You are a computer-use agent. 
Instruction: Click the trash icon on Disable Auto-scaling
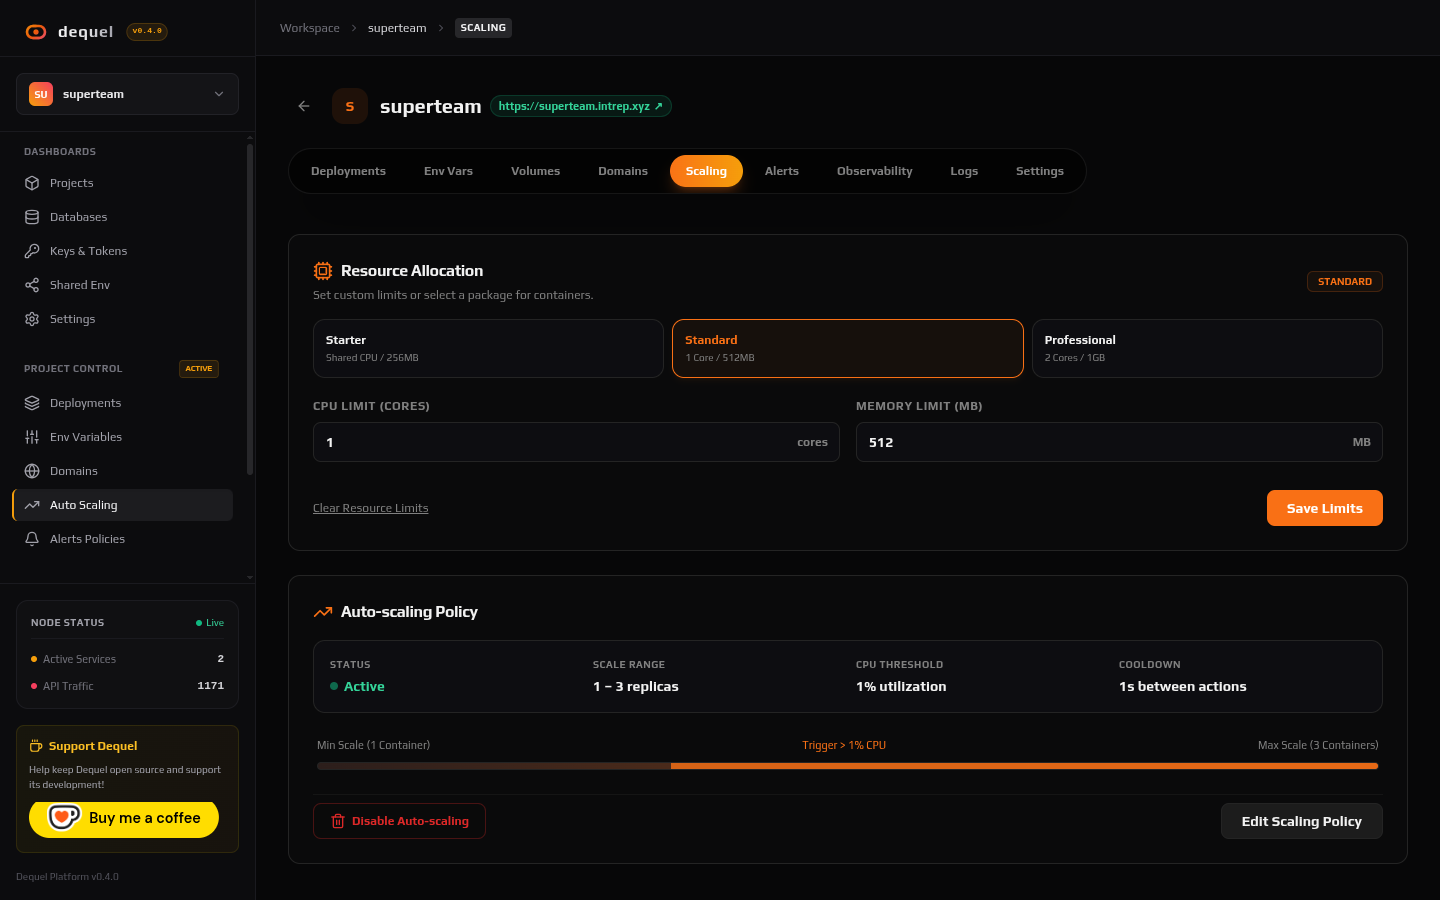coord(338,821)
